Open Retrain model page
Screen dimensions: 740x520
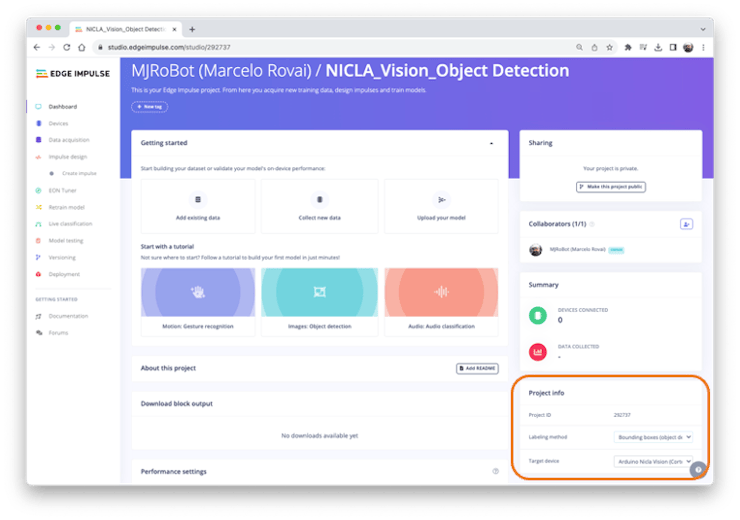point(66,207)
